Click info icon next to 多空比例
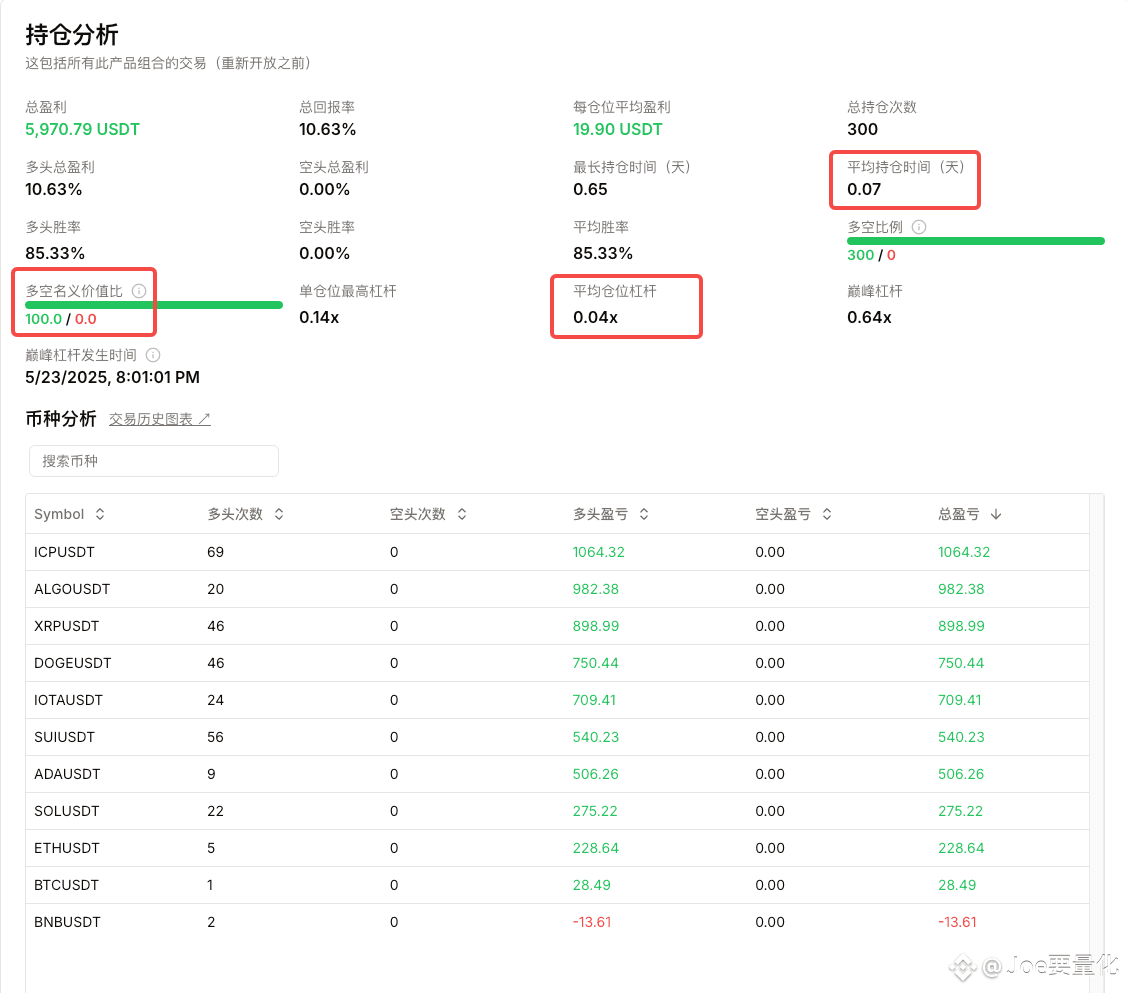 point(919,227)
